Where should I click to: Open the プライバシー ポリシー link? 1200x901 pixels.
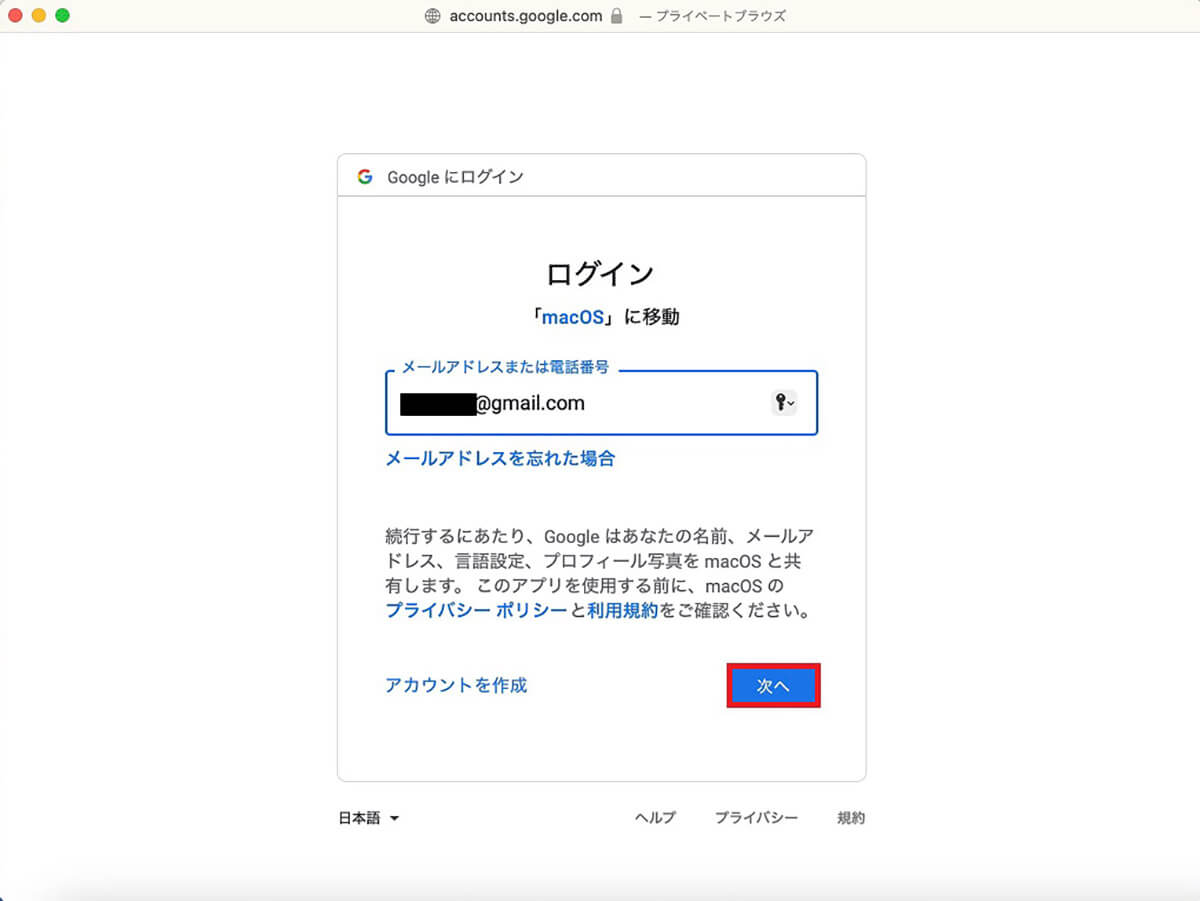click(x=476, y=610)
